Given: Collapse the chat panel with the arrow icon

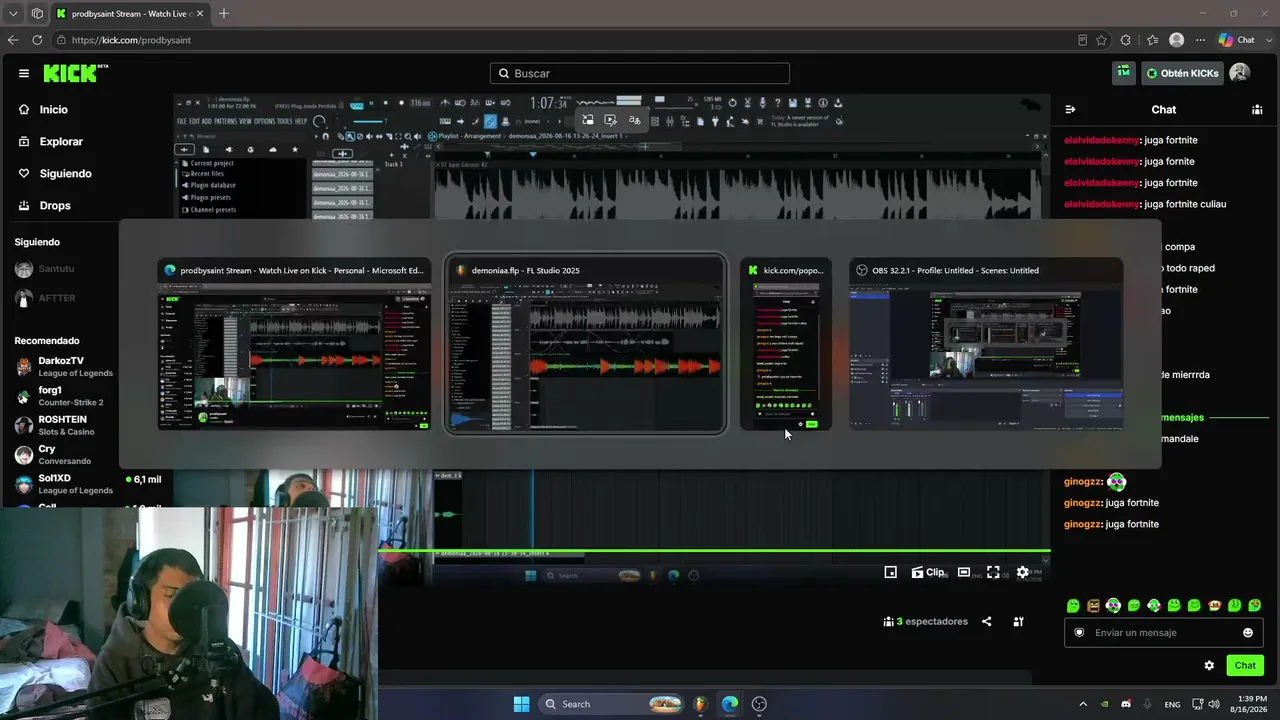Looking at the screenshot, I should (1070, 110).
